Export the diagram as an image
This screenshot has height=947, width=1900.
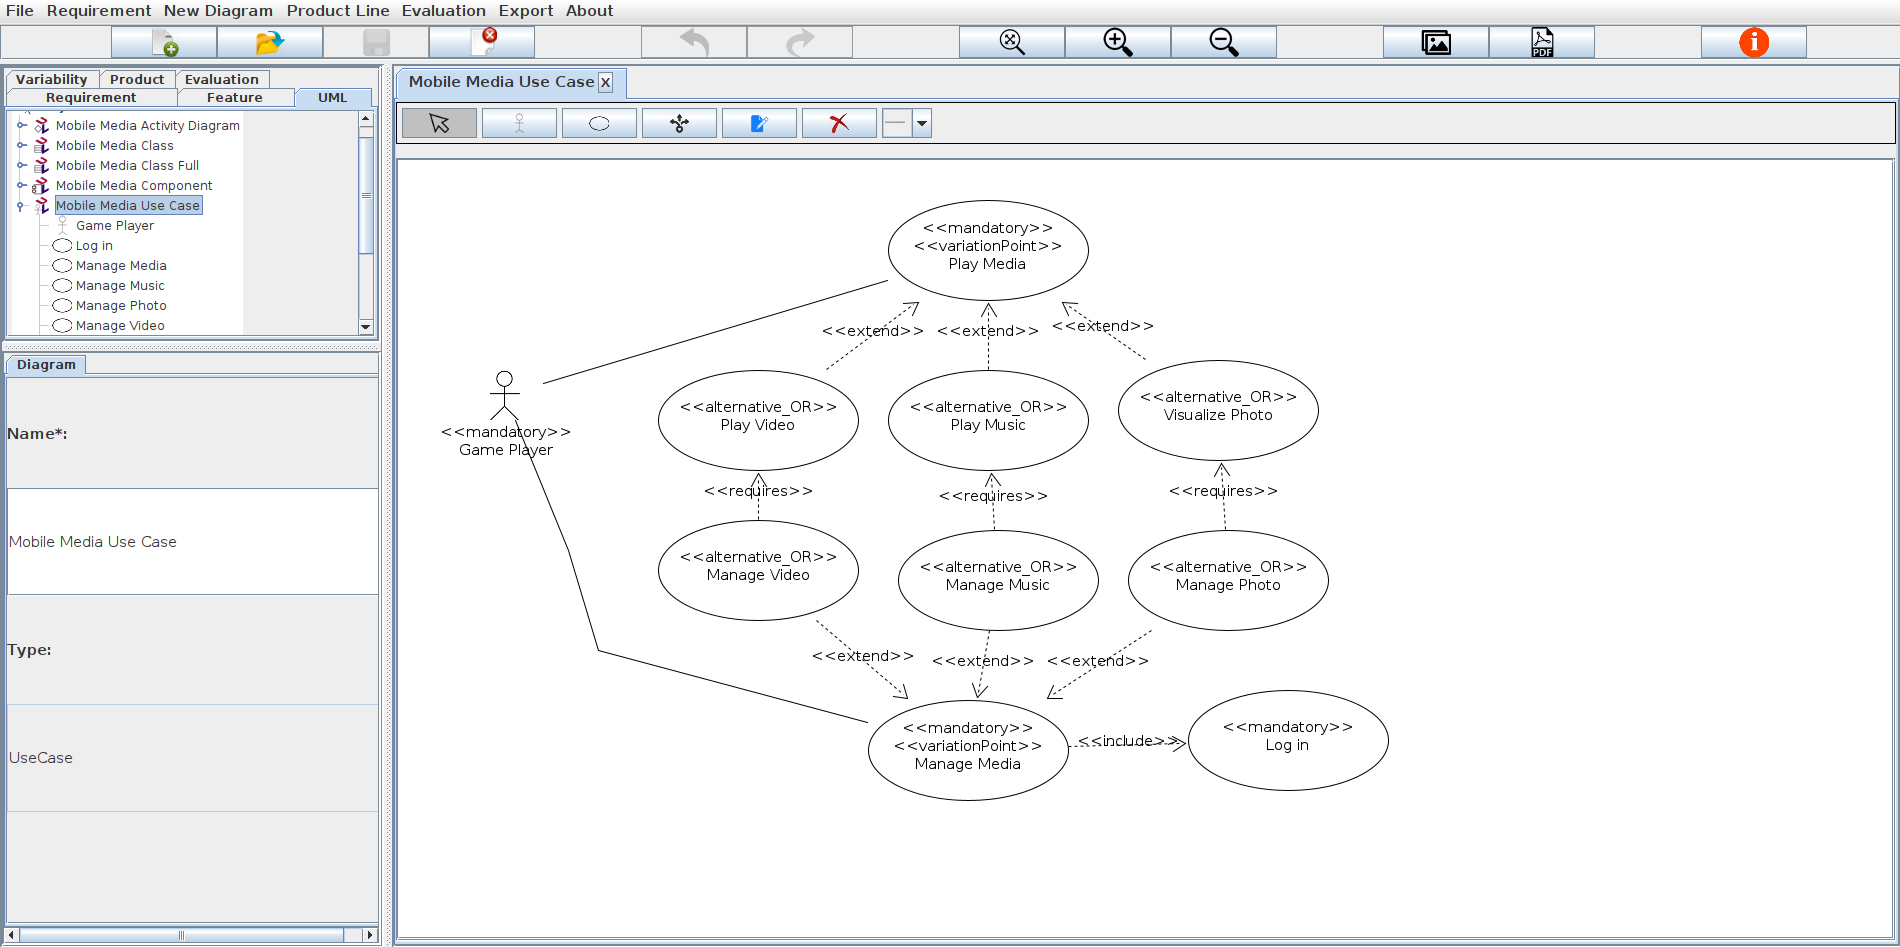click(x=1436, y=42)
